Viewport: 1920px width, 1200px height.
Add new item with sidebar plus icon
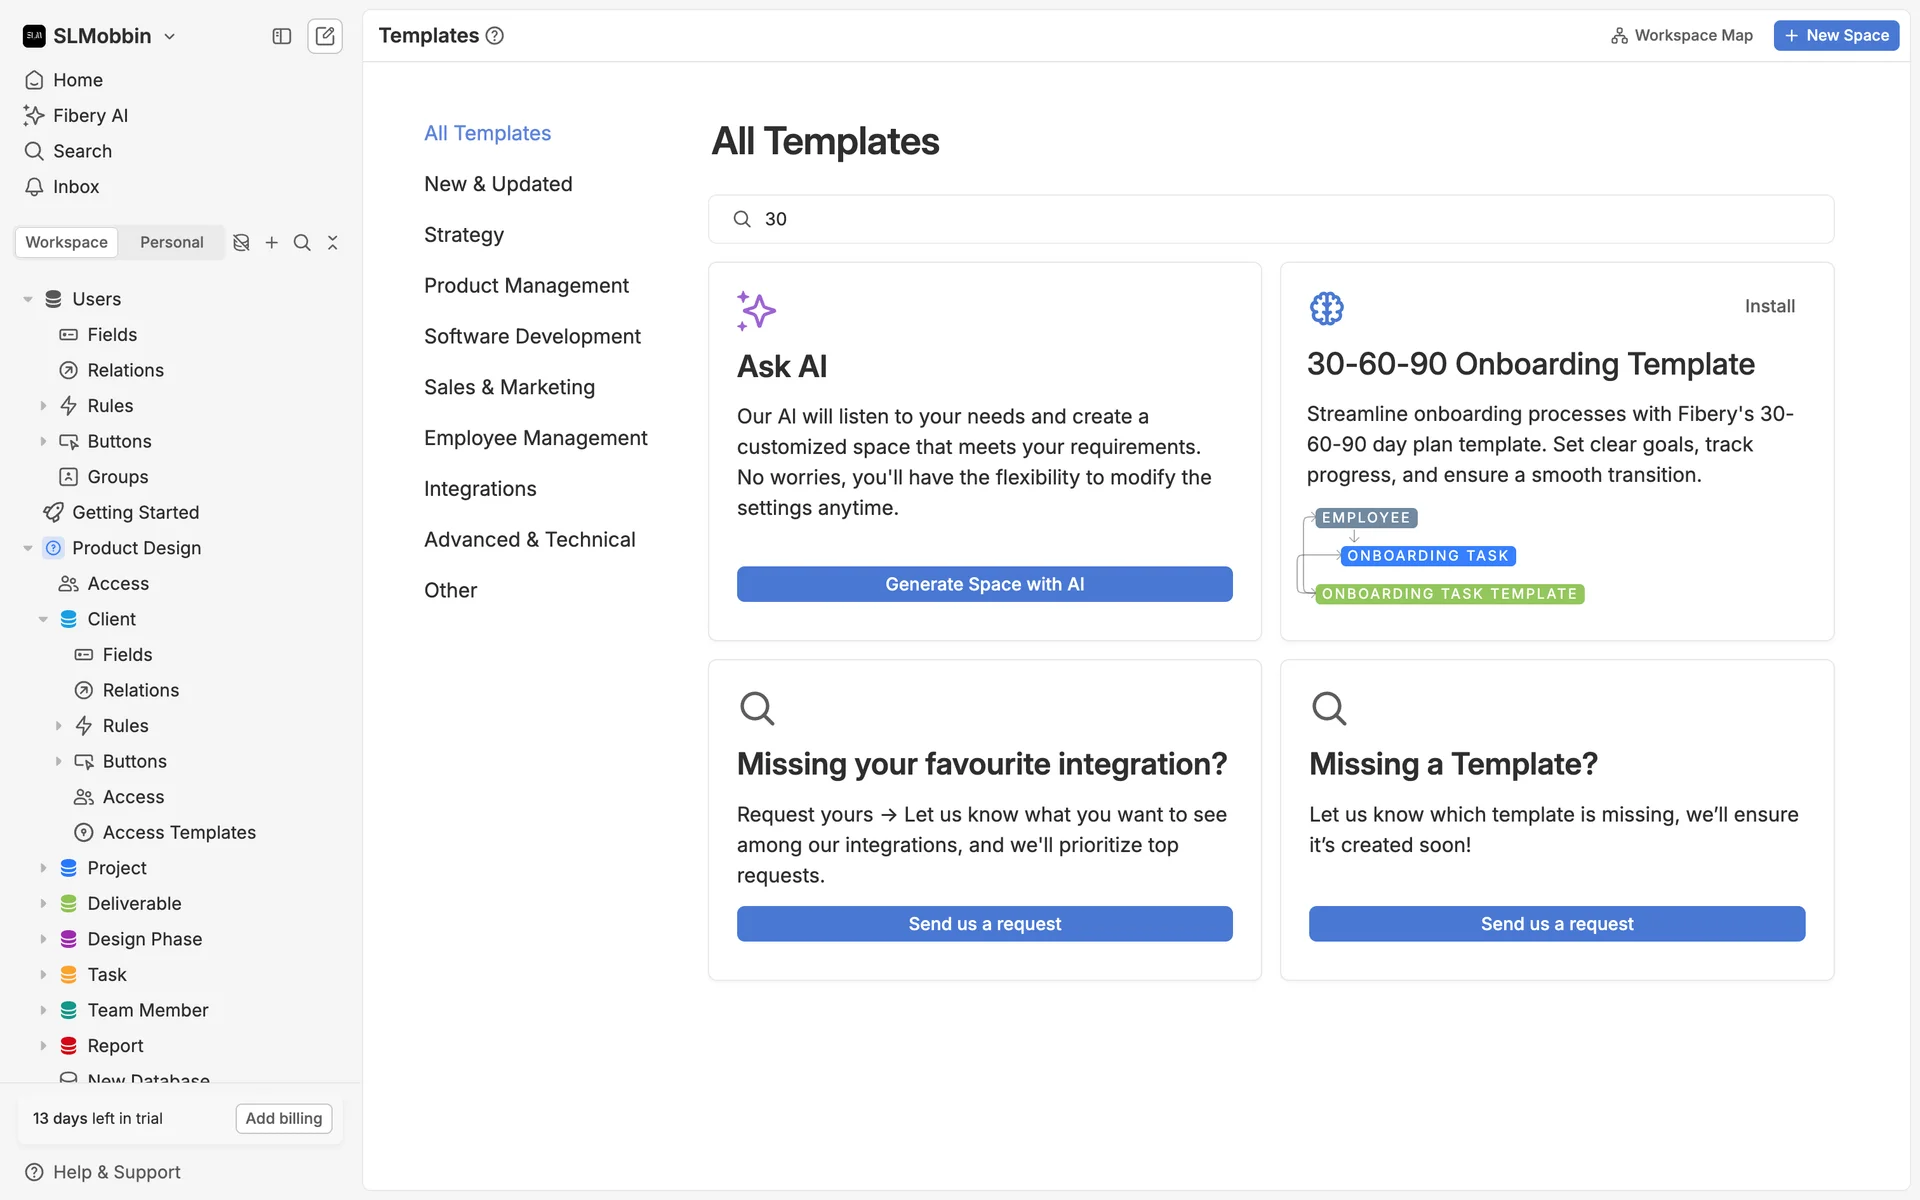(271, 242)
